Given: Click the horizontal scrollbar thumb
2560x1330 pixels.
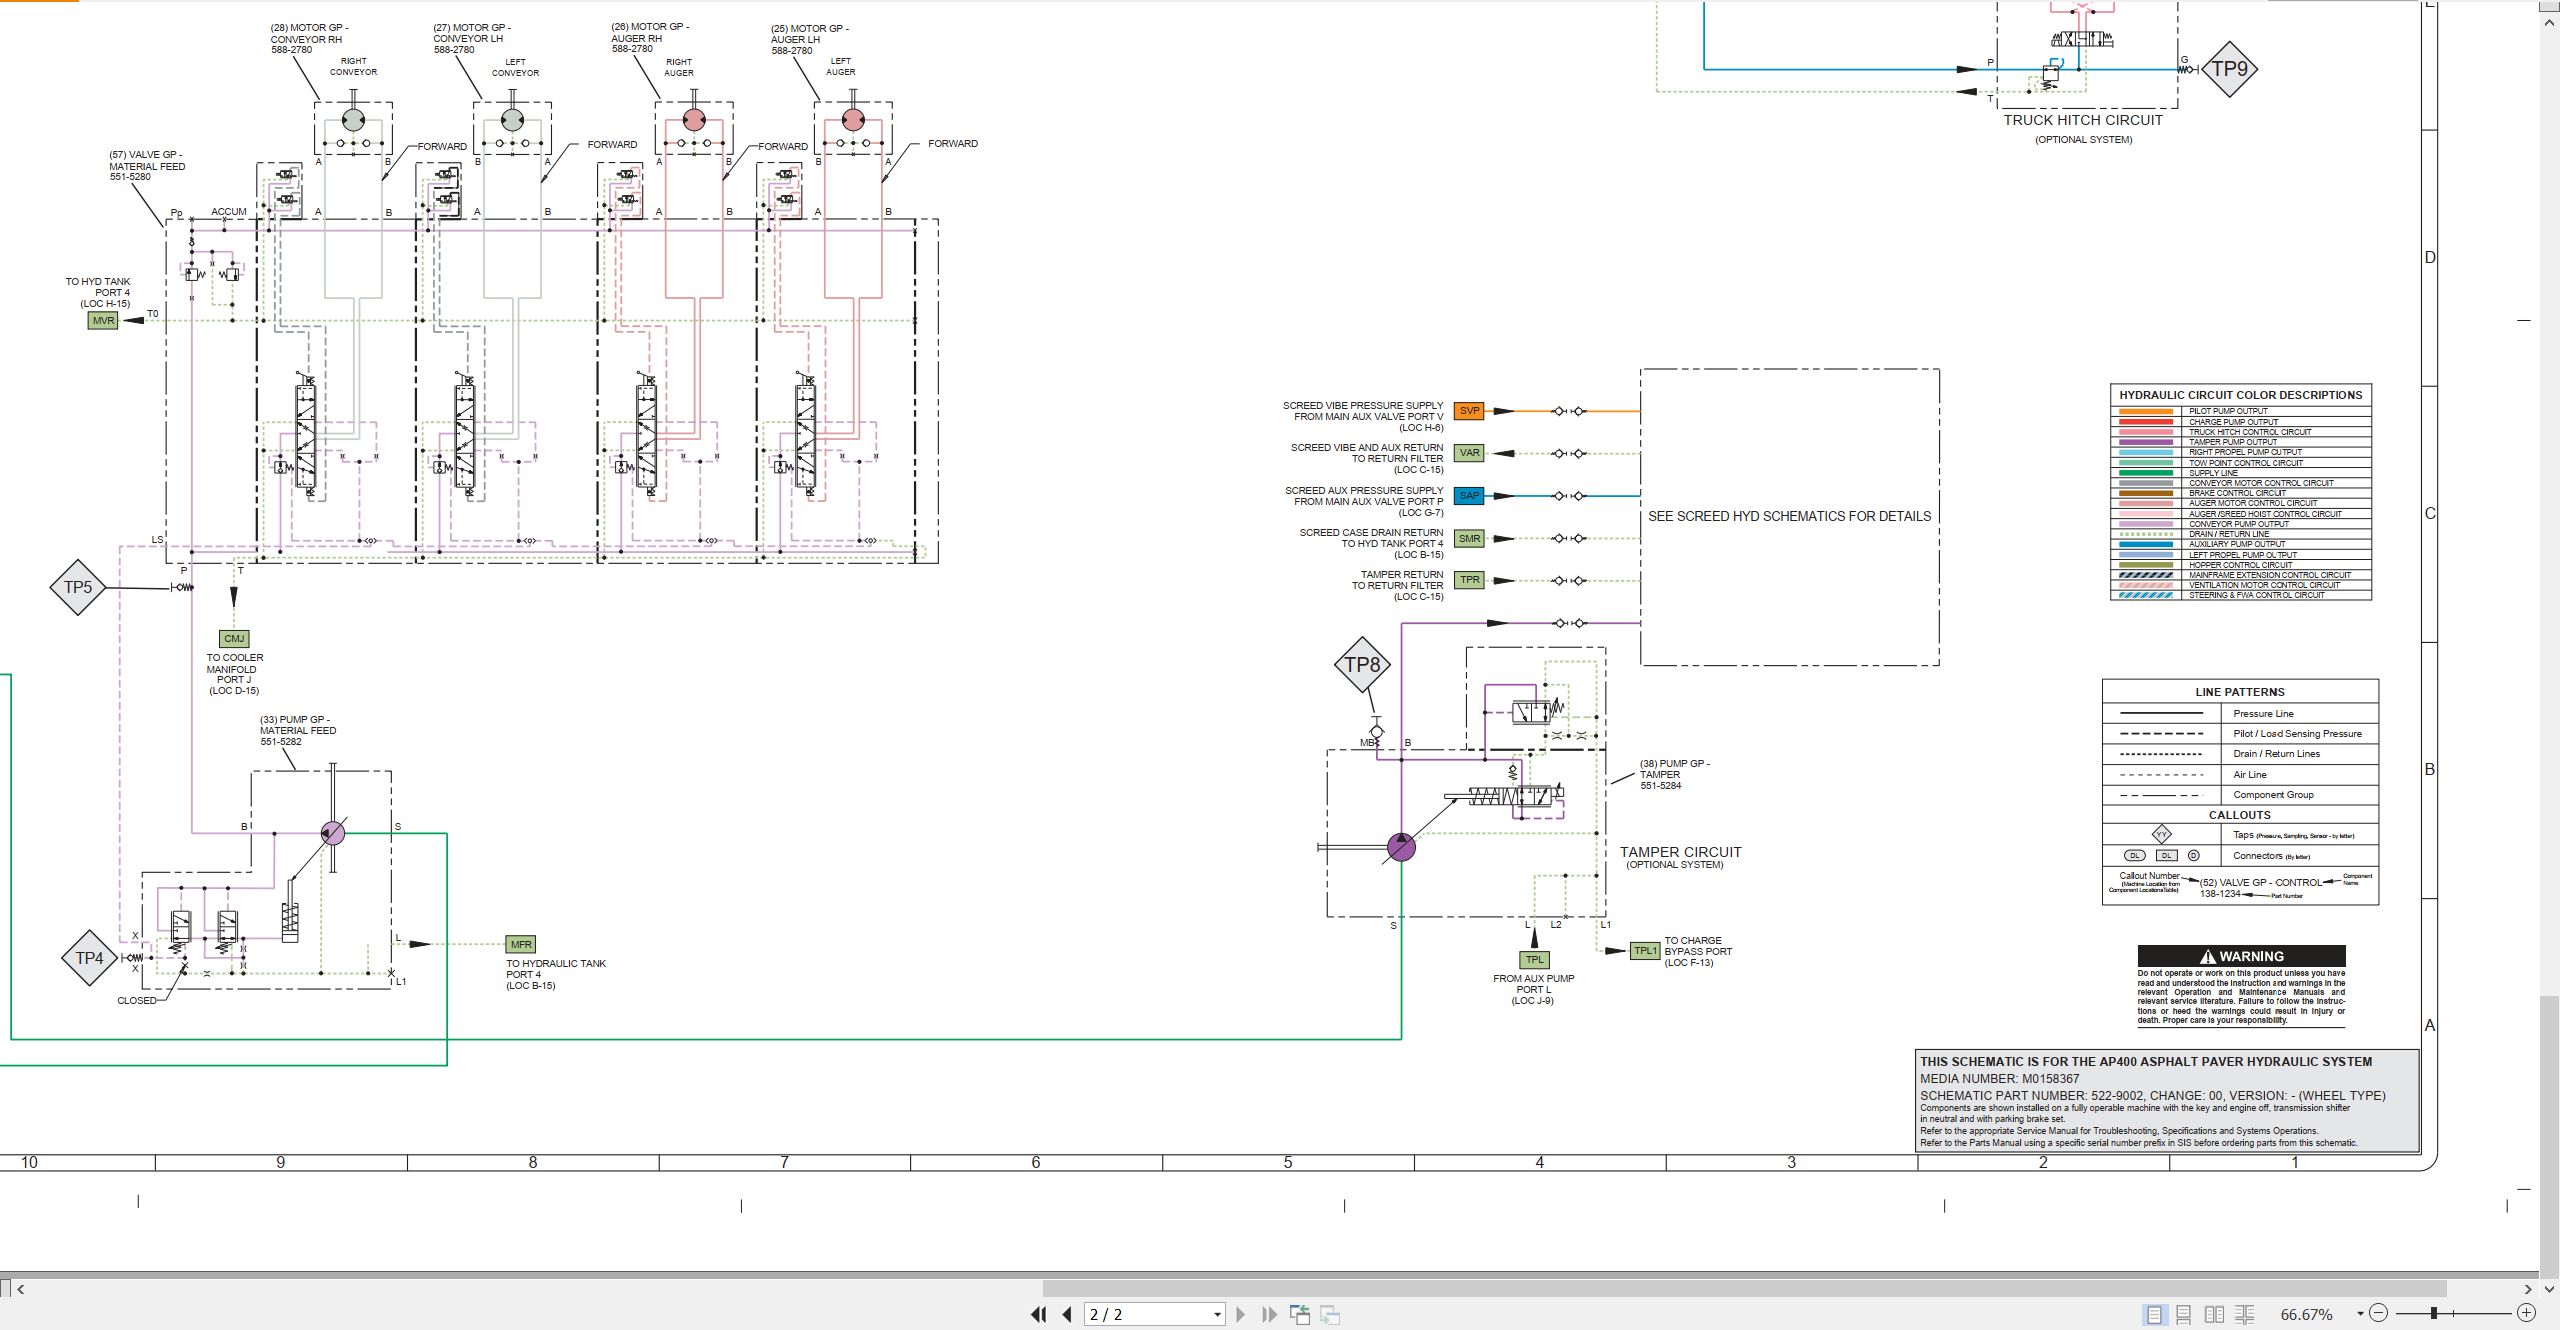Looking at the screenshot, I should pyautogui.click(x=1744, y=1289).
